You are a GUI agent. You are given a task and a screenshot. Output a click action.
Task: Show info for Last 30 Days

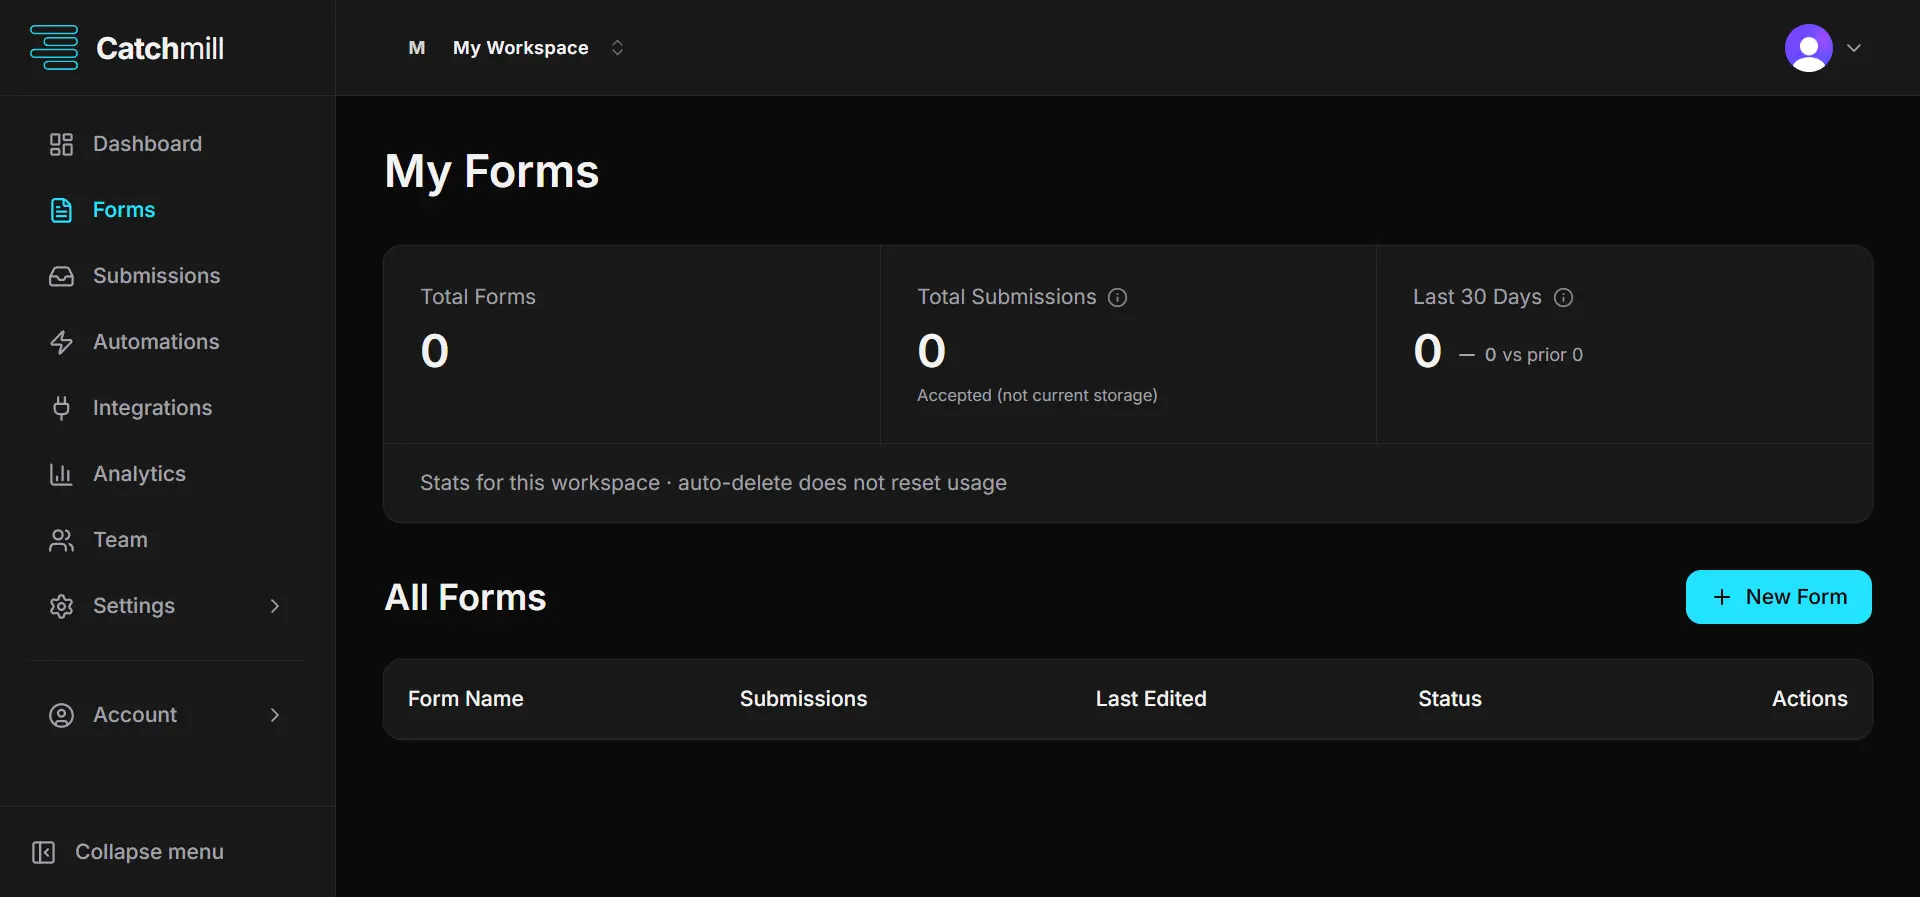(x=1564, y=297)
